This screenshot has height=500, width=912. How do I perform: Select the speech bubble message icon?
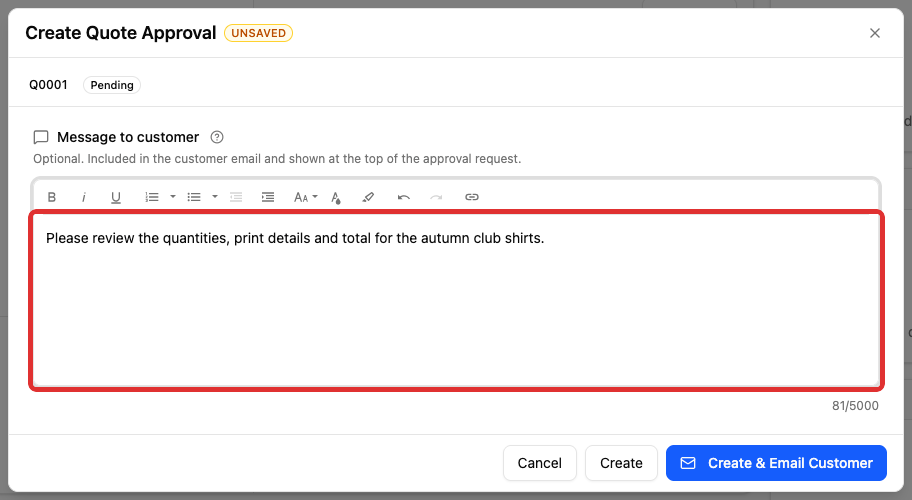(x=41, y=137)
